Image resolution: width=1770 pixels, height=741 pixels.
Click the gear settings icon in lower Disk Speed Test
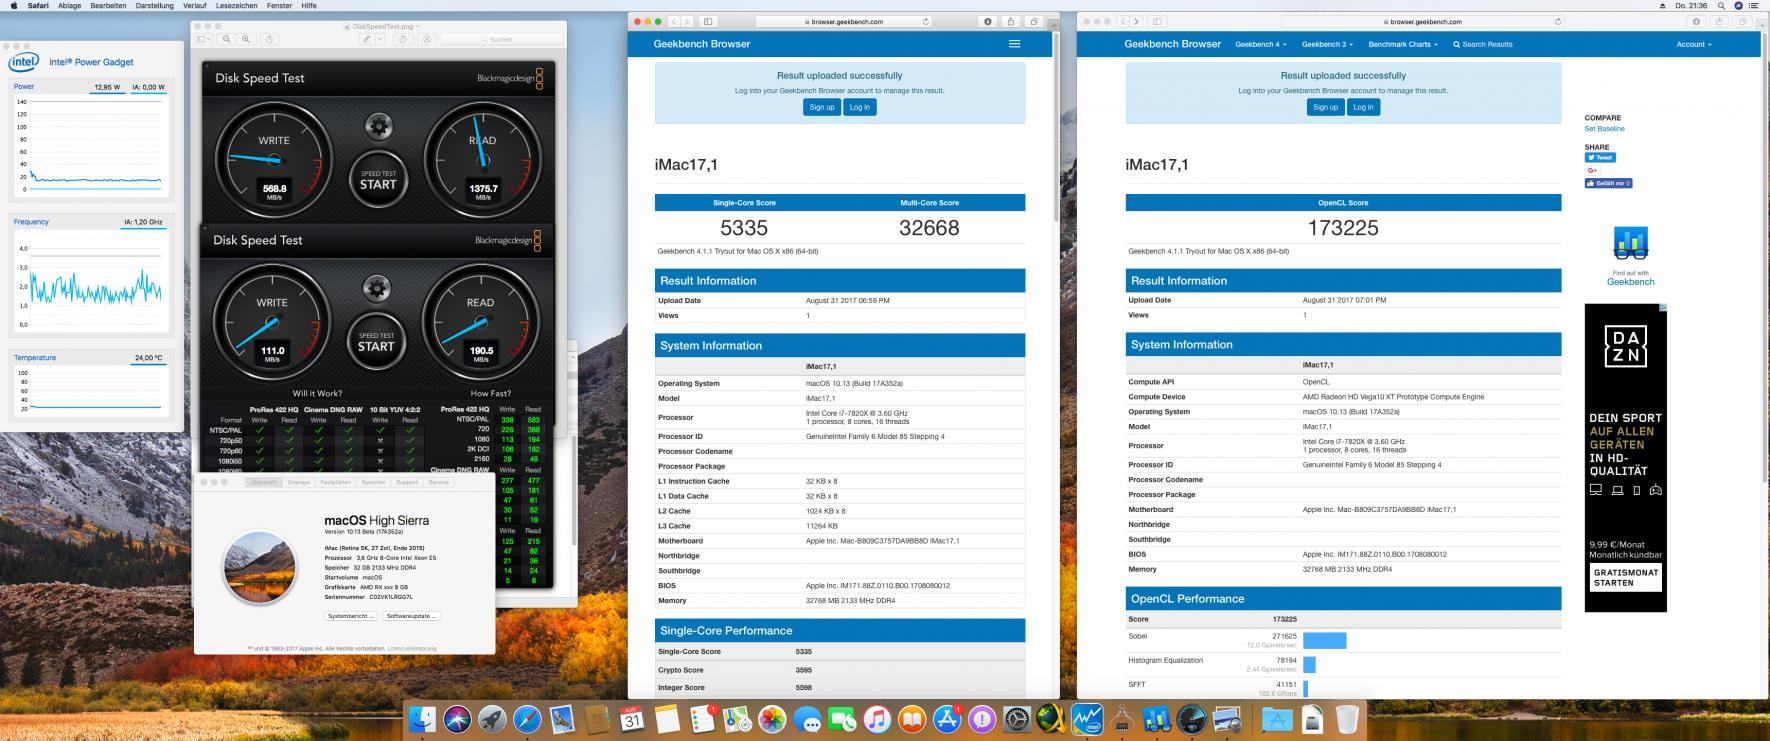click(x=377, y=288)
